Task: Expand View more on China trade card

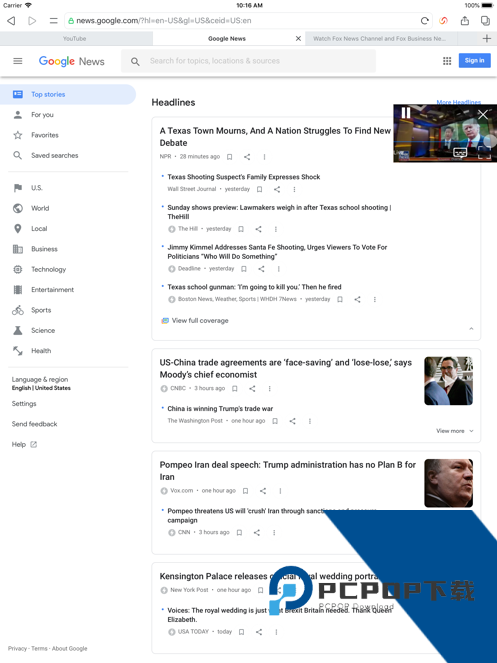Action: click(455, 431)
